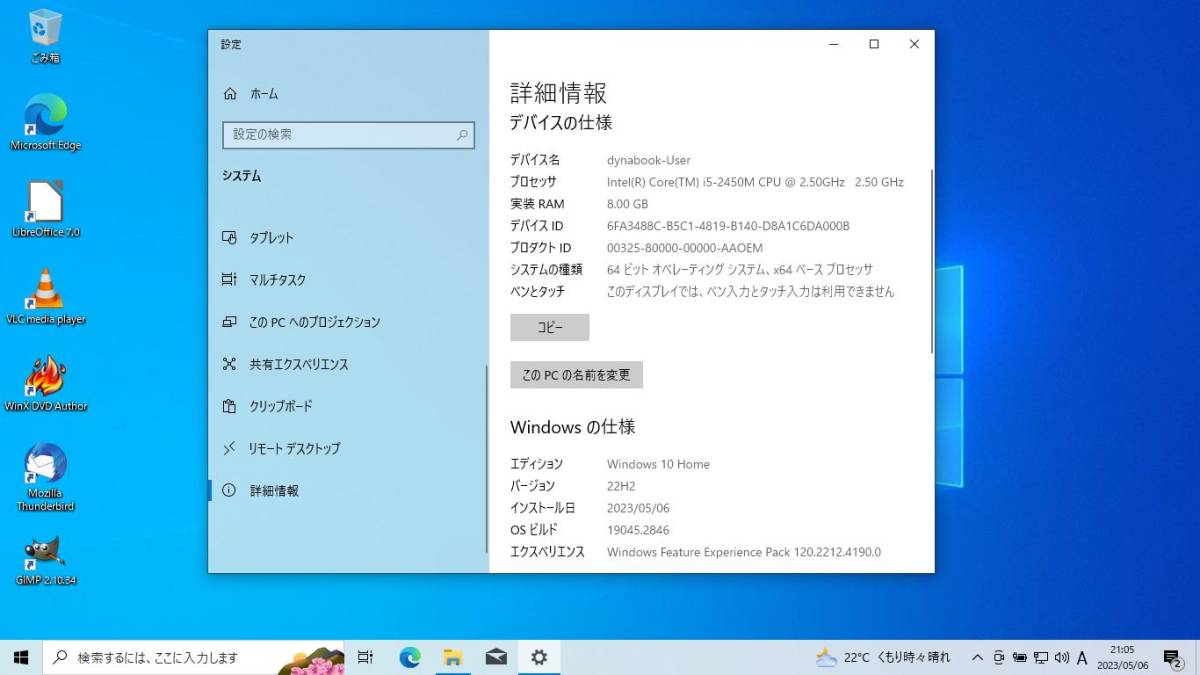Open the volume speaker tray icon
The image size is (1200, 675).
[x=1061, y=657]
